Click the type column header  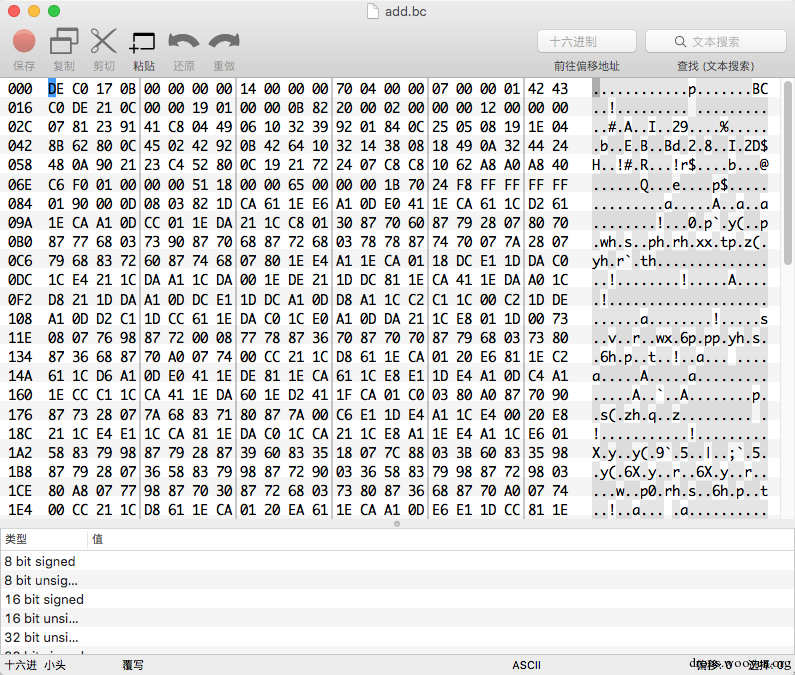pyautogui.click(x=44, y=539)
